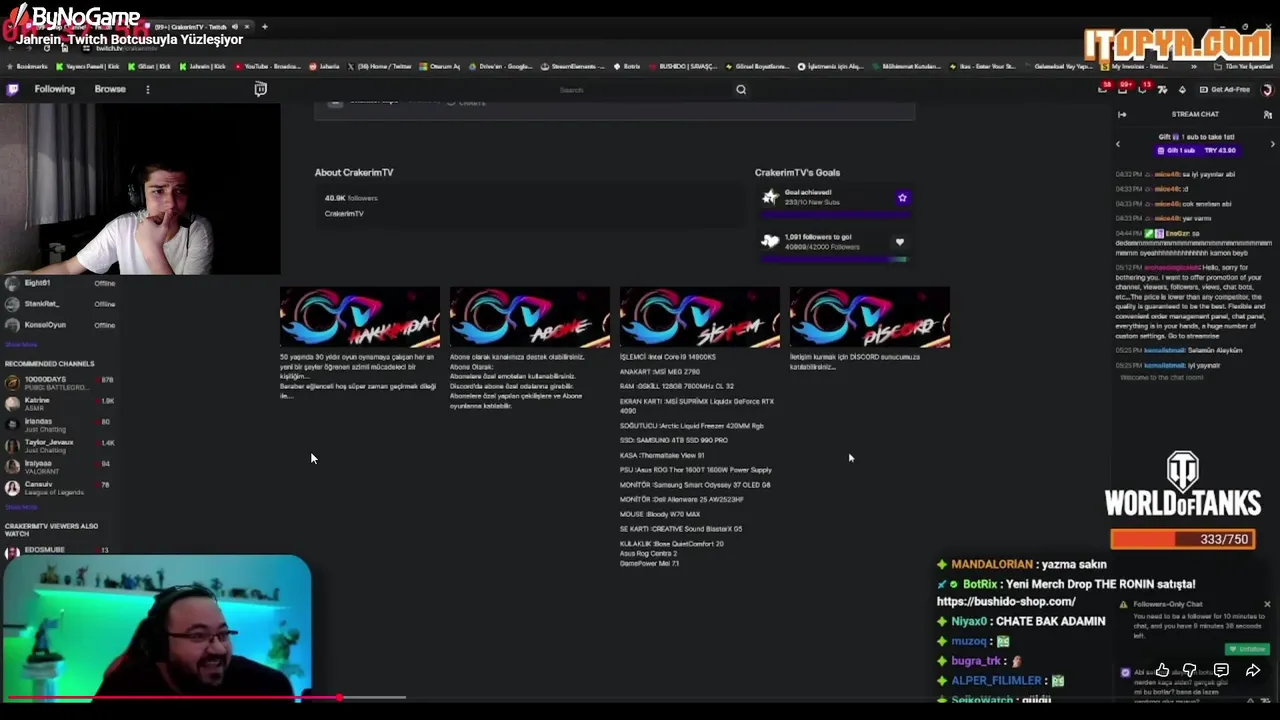Open chat community users list icon
Screen dimensions: 1280x720
tap(1268, 114)
